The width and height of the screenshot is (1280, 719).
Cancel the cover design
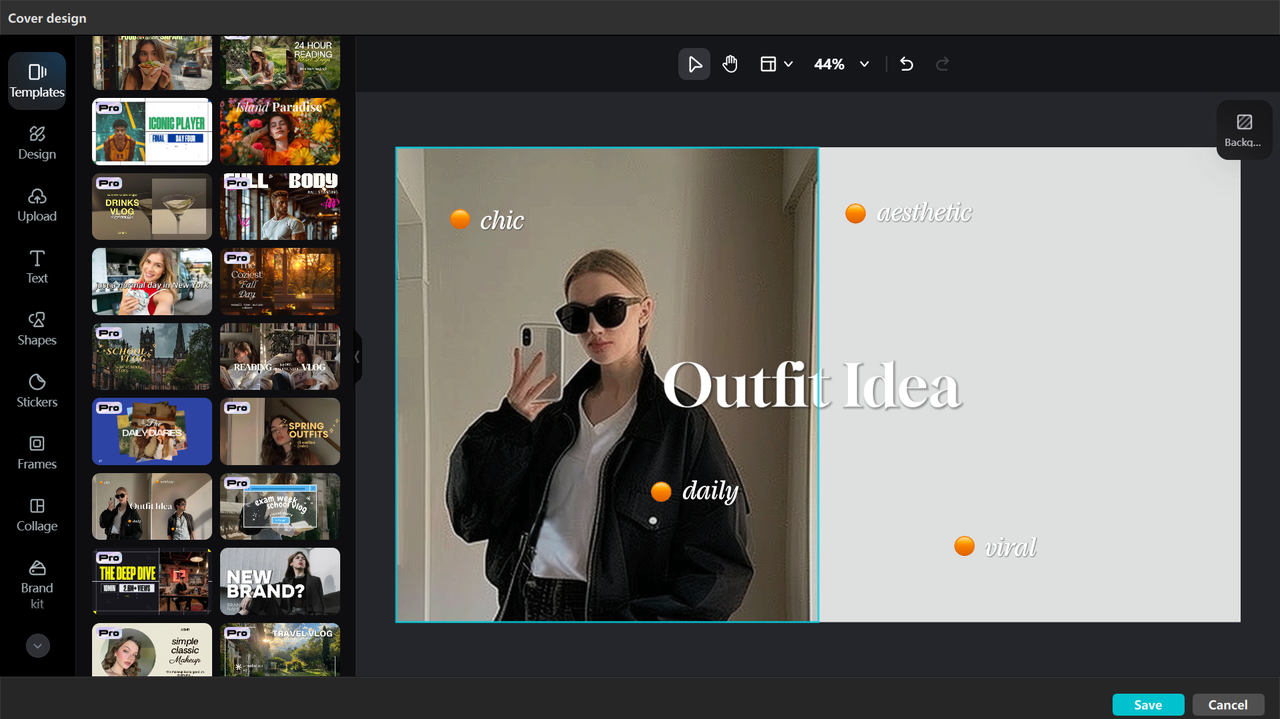1228,705
